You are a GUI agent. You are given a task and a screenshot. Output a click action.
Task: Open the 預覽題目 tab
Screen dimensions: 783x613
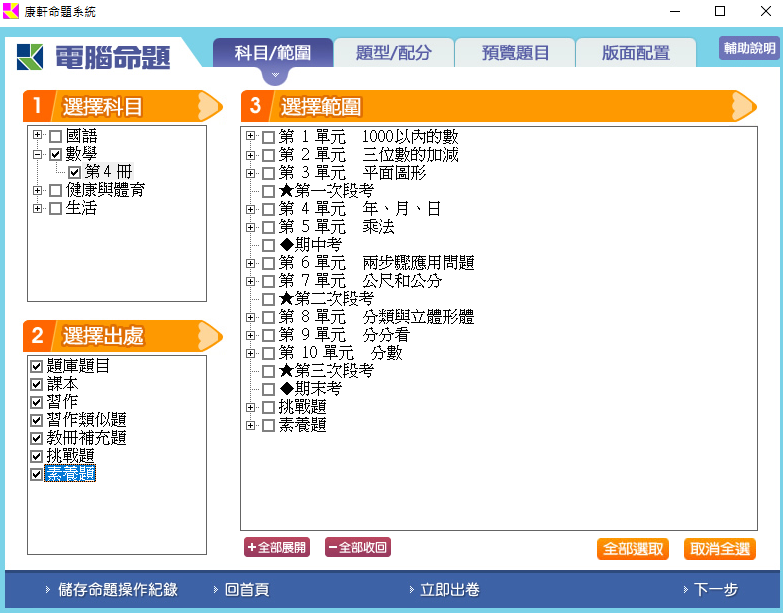click(x=515, y=53)
